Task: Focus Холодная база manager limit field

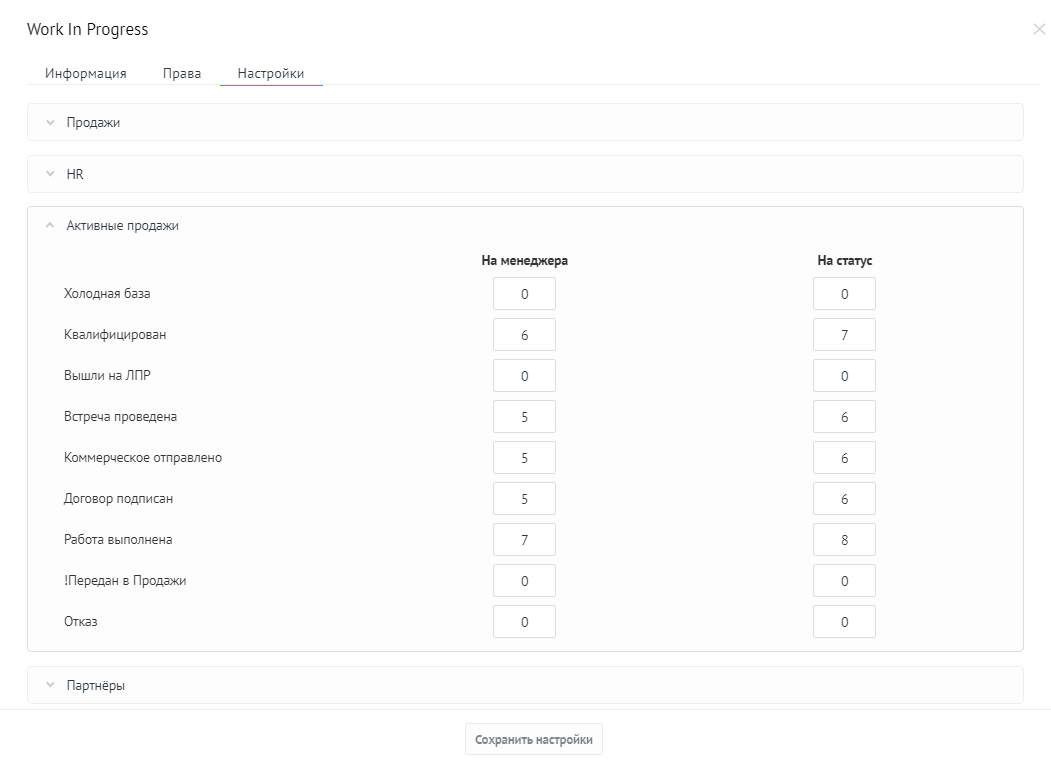Action: pyautogui.click(x=524, y=294)
